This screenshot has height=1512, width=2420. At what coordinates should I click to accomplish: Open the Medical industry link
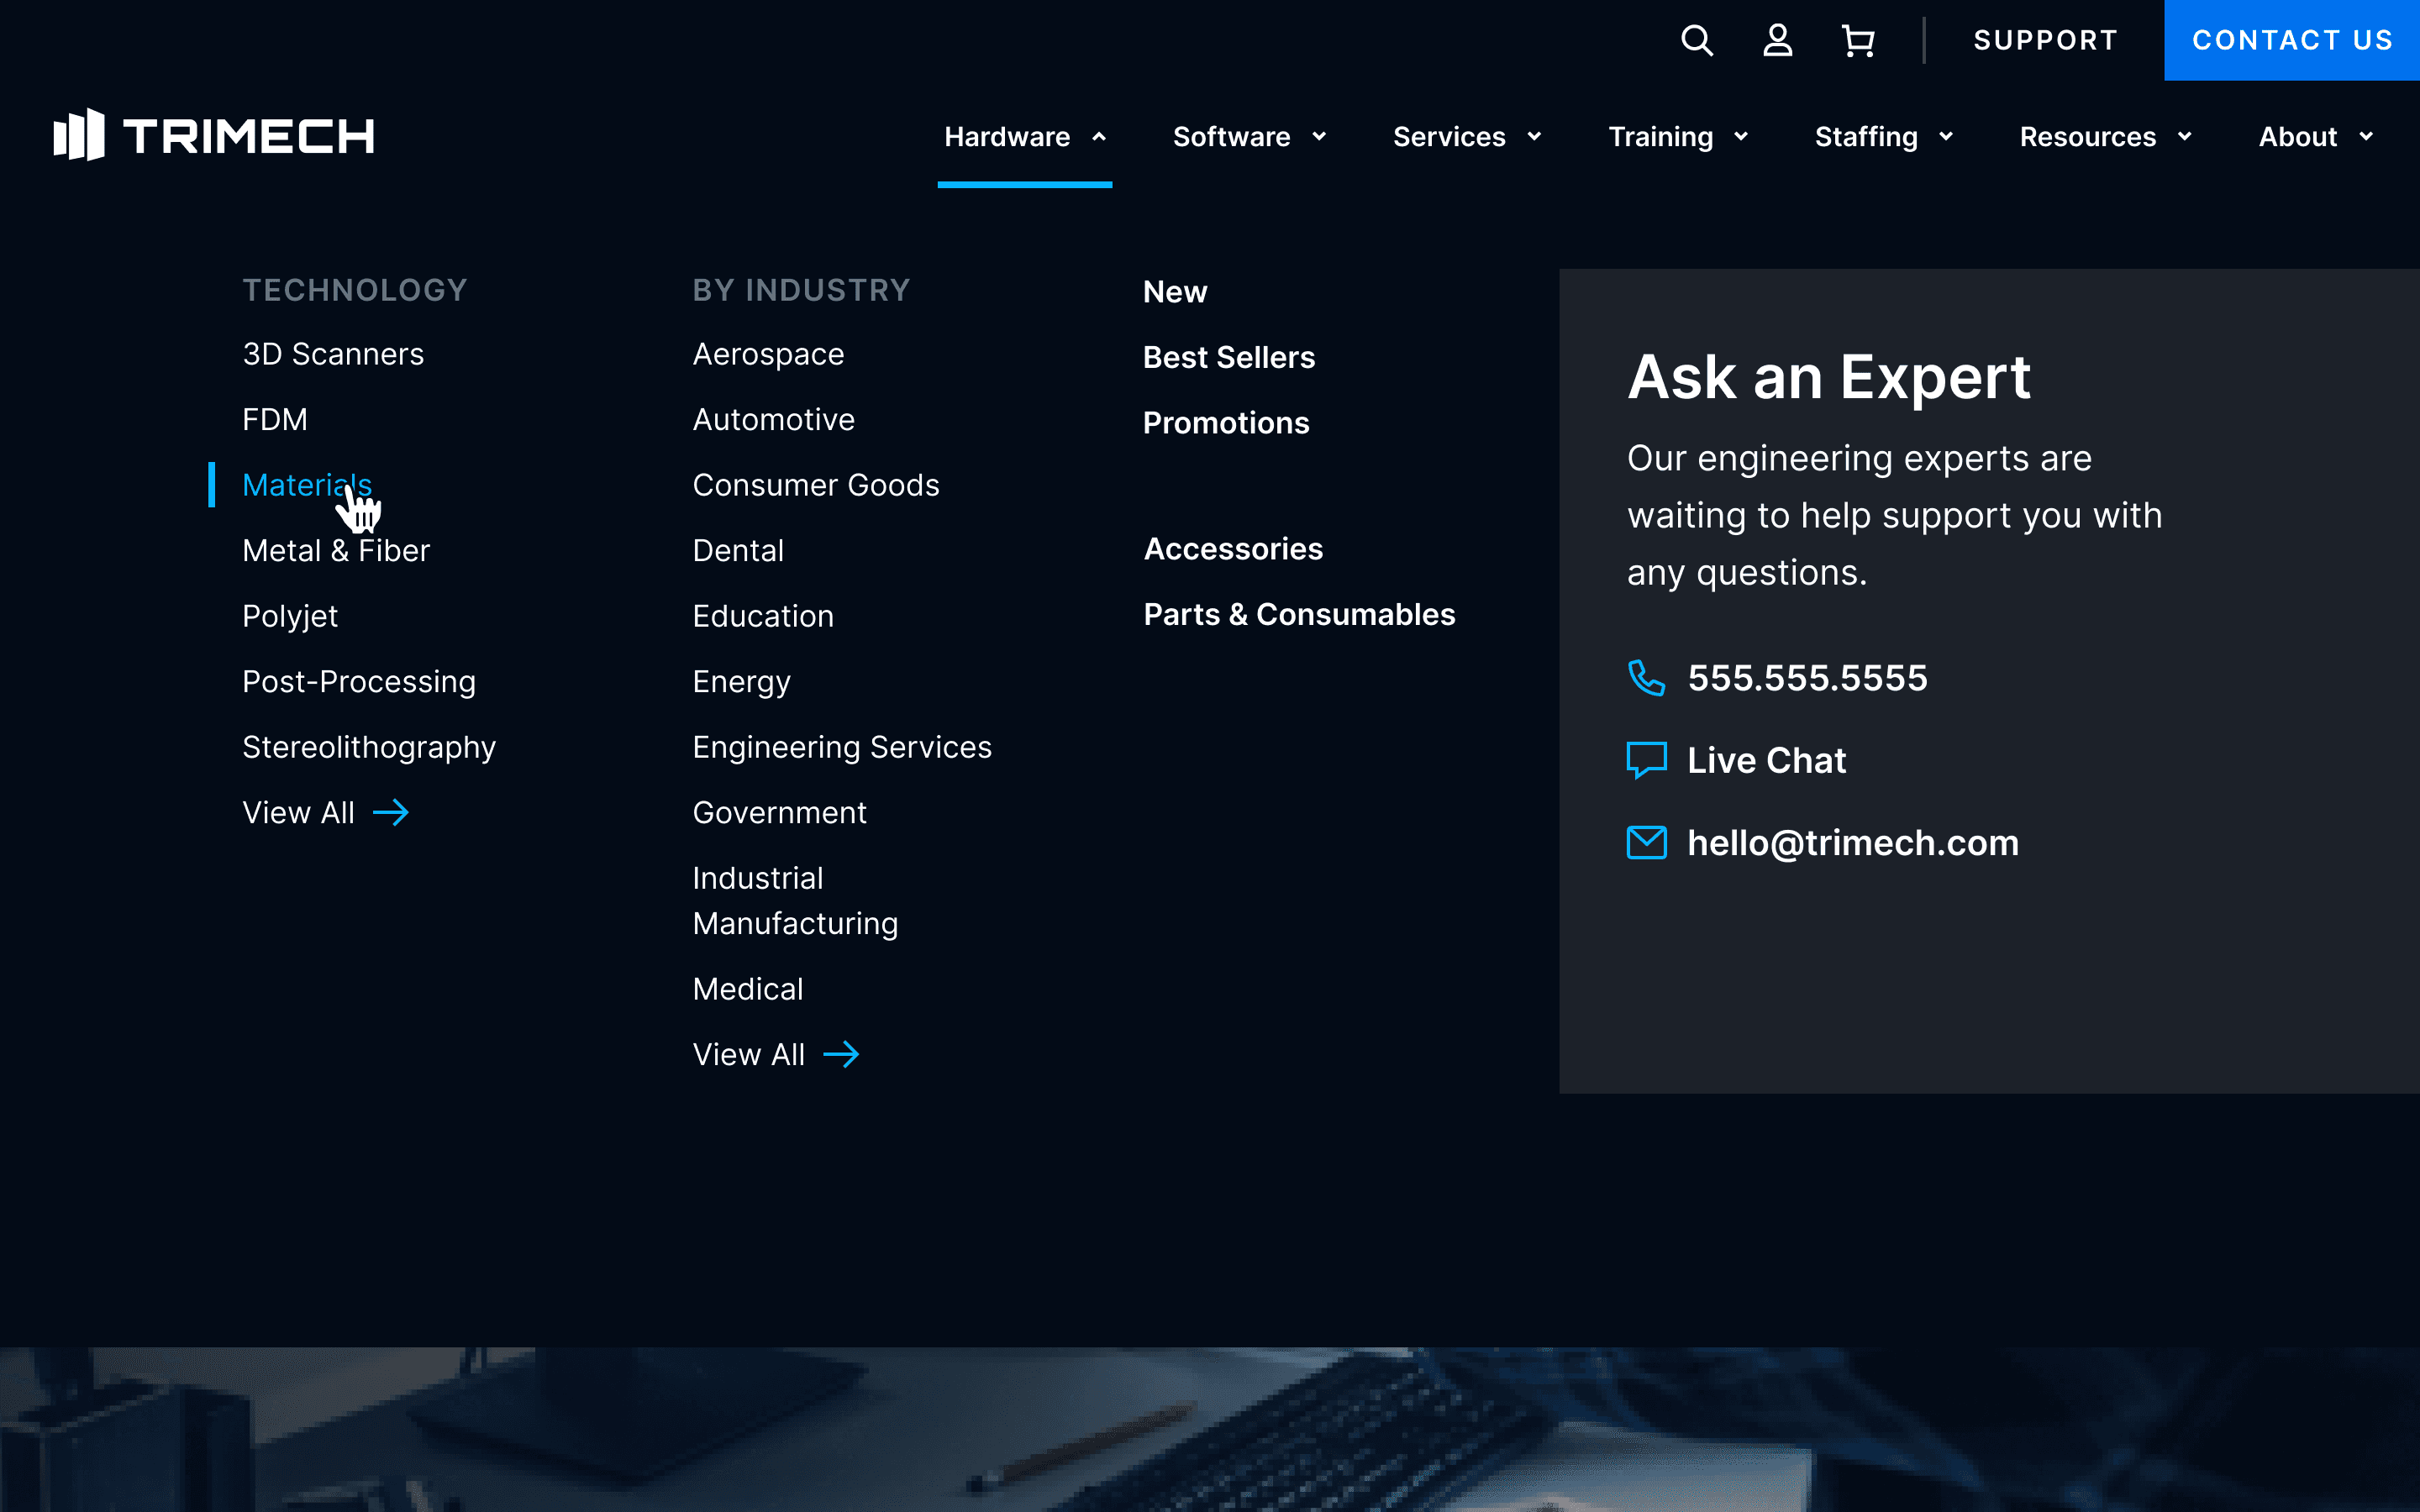click(748, 990)
